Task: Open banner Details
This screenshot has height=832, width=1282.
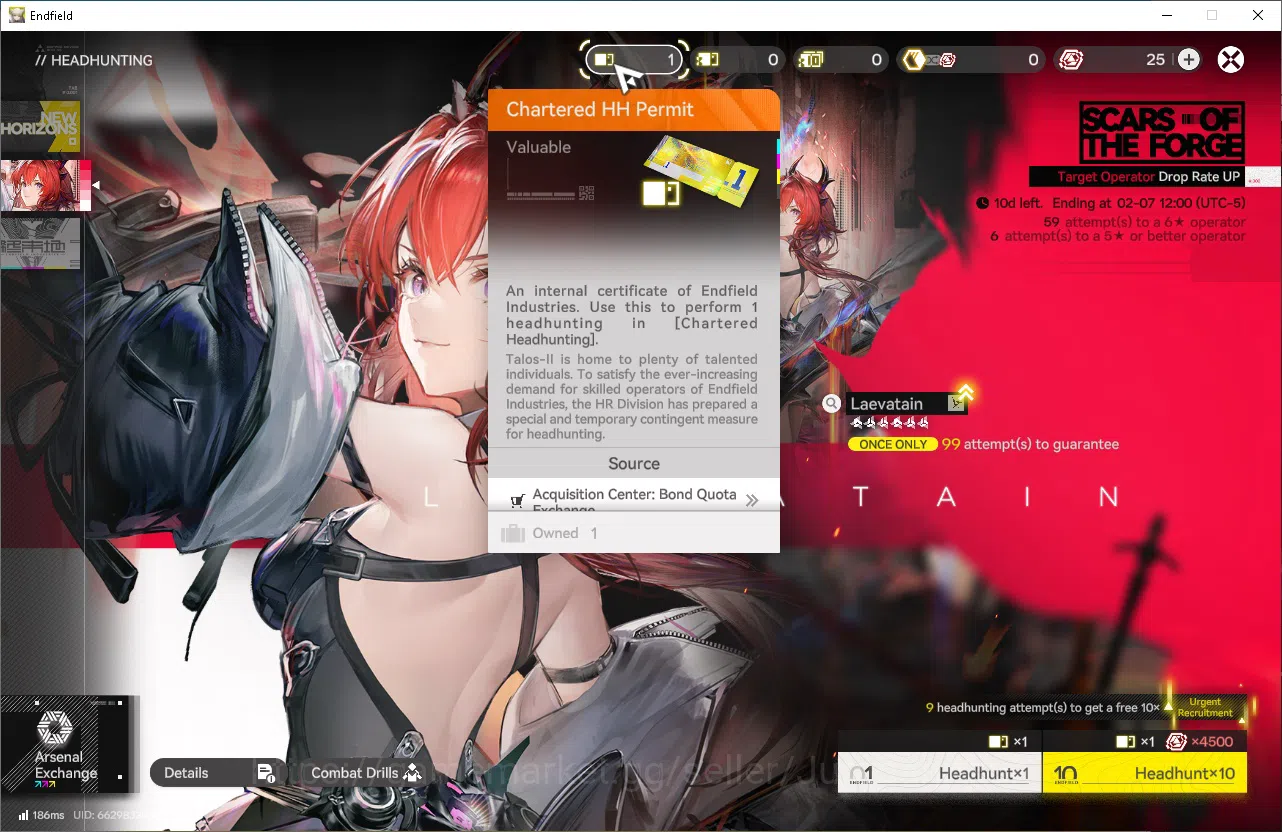Action: [219, 773]
